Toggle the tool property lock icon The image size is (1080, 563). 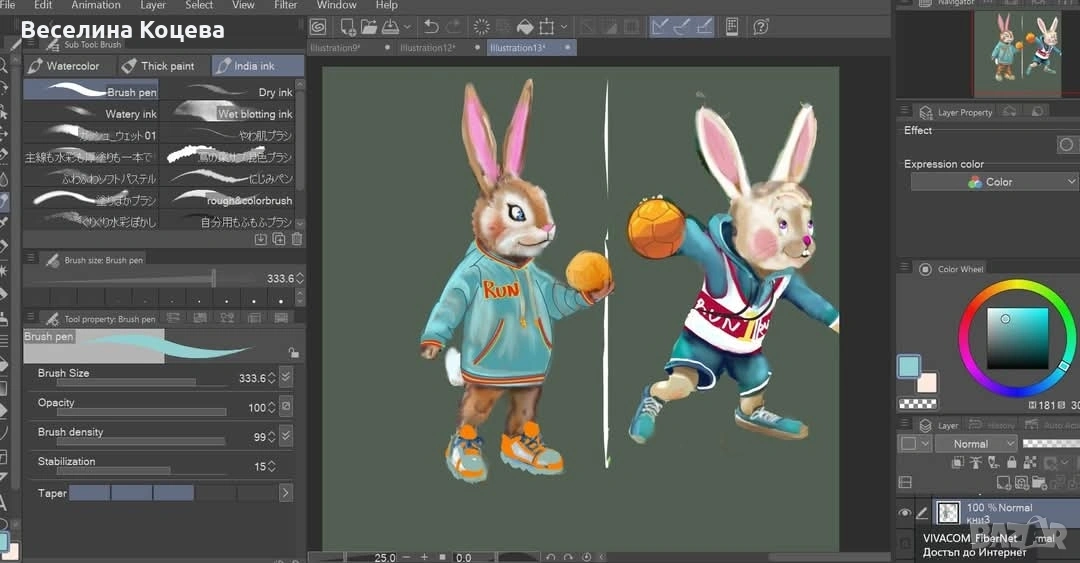292,352
